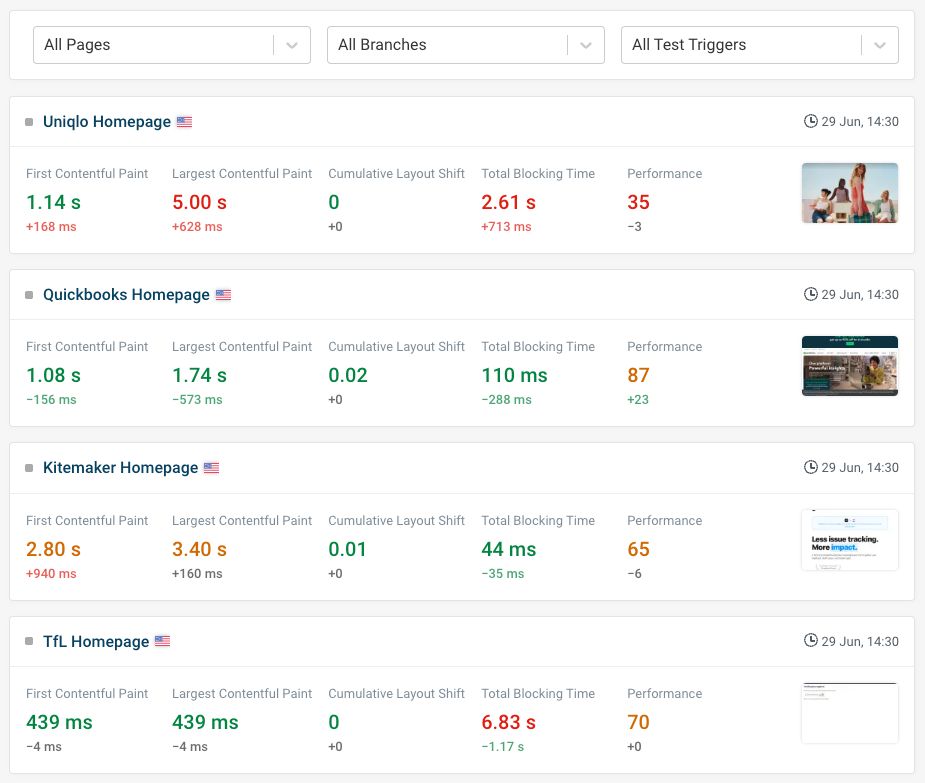Click the +23 change under Quickbooks Performance
This screenshot has width=925, height=783.
pos(638,399)
